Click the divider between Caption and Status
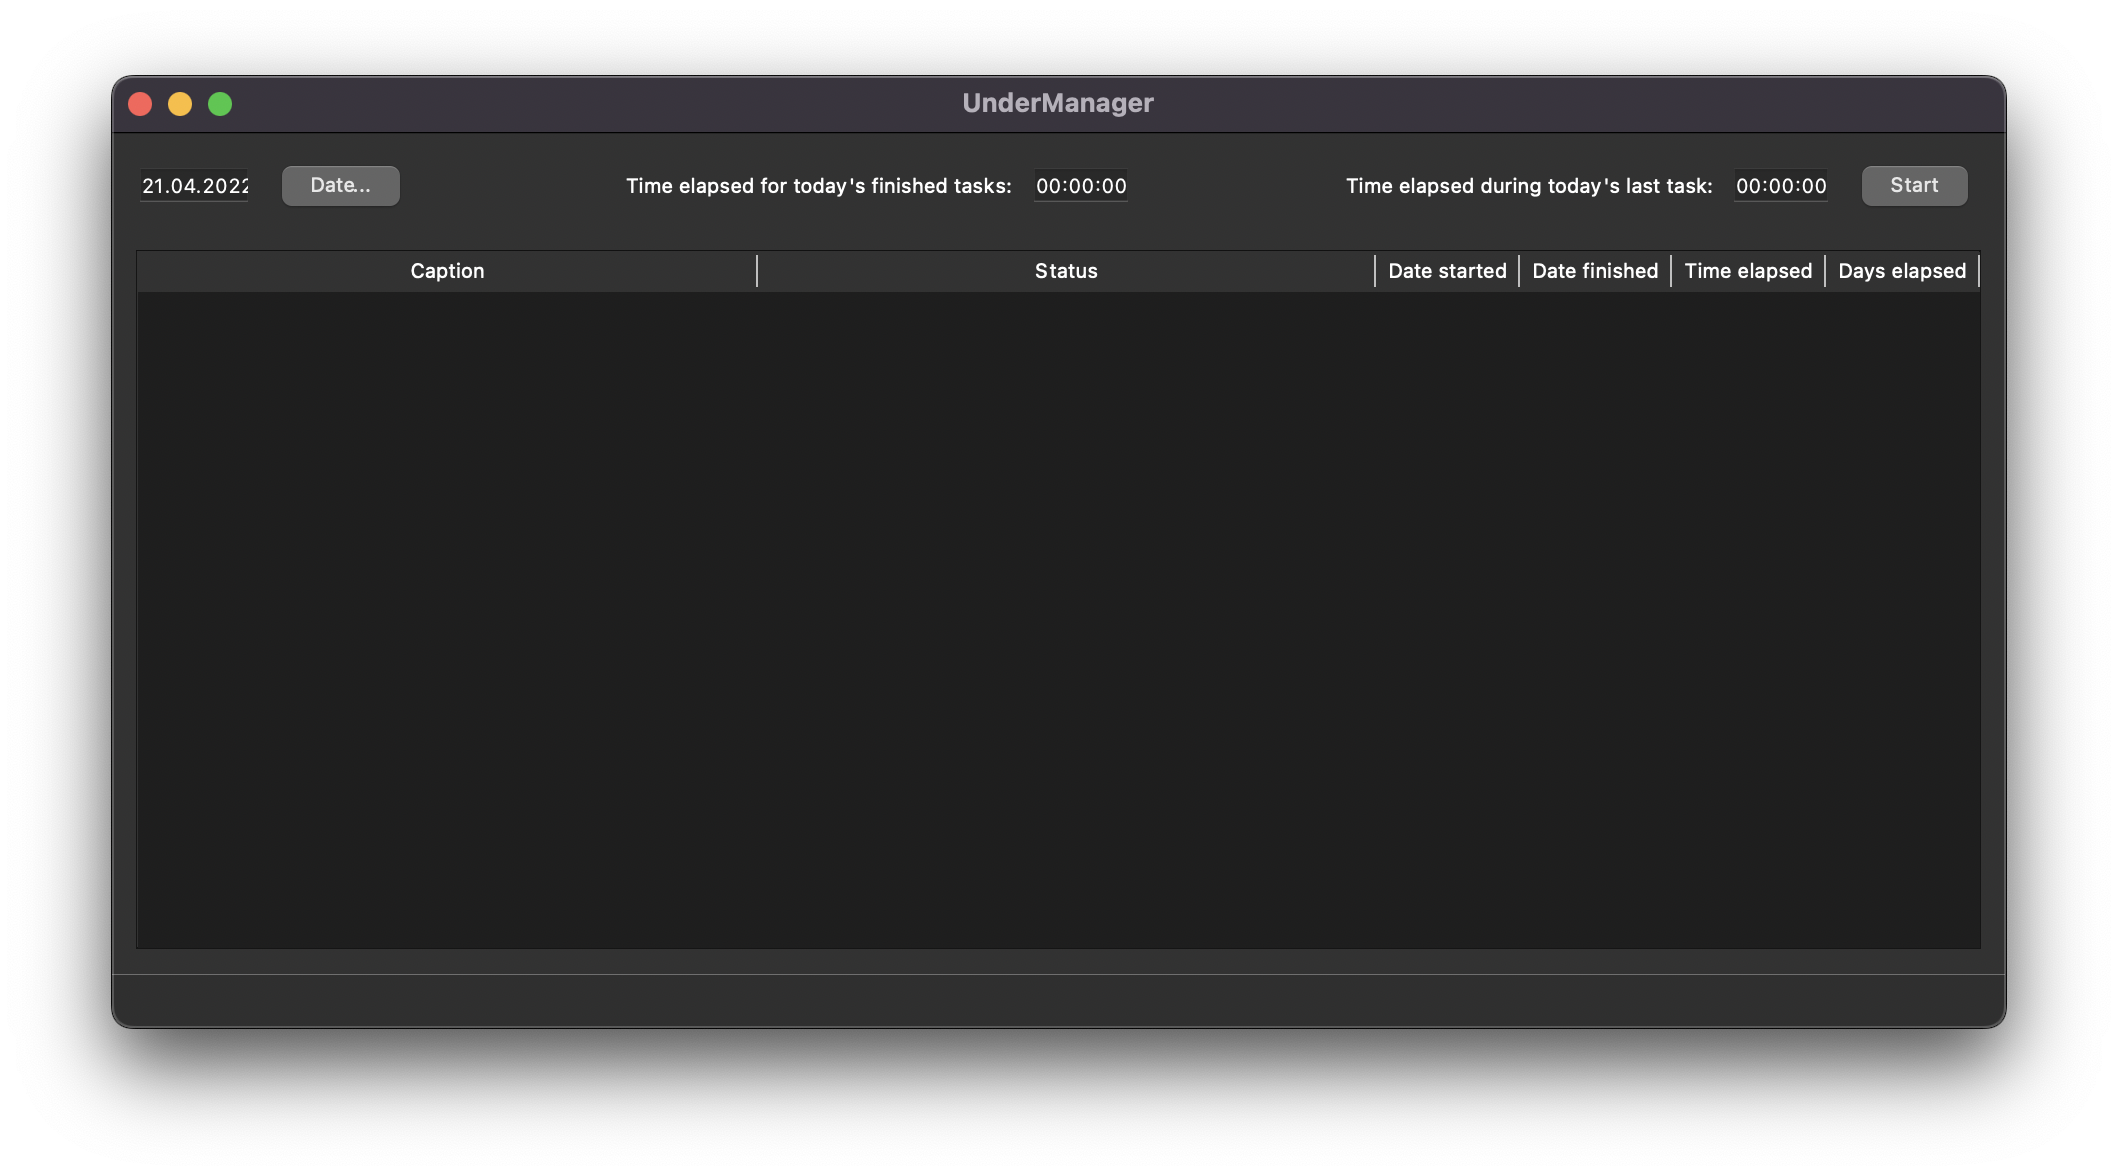 pyautogui.click(x=757, y=270)
